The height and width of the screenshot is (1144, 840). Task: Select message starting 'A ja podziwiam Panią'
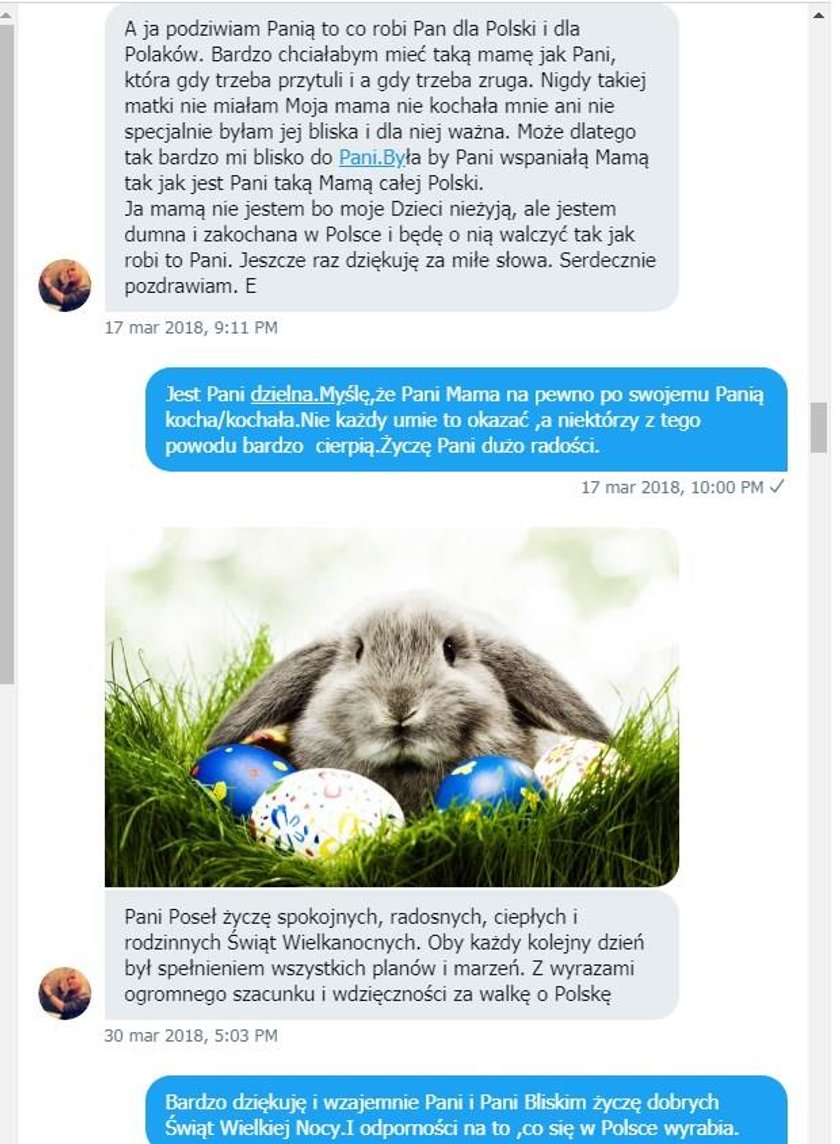tap(392, 157)
